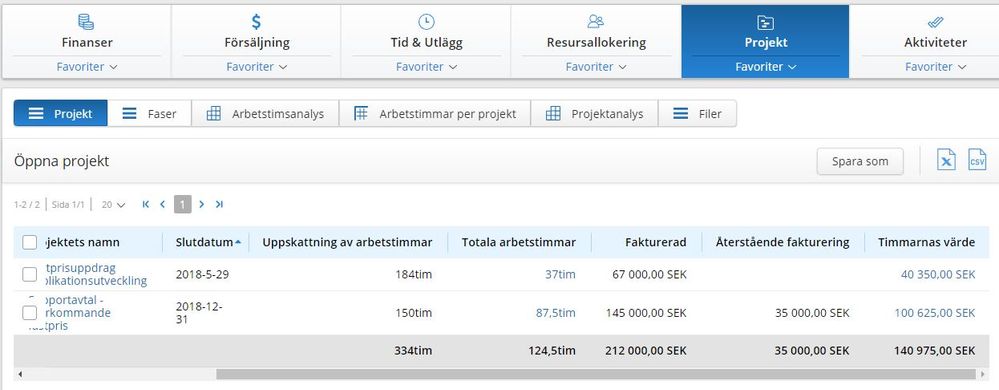Image resolution: width=999 pixels, height=390 pixels.
Task: Sort by Totala arbetstimmar column
Action: coord(519,242)
